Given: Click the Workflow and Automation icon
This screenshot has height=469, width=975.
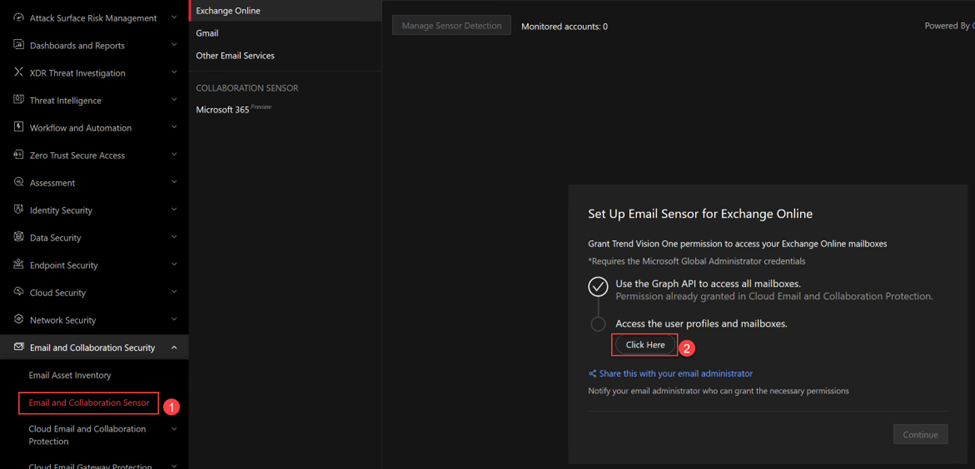Looking at the screenshot, I should [18, 128].
